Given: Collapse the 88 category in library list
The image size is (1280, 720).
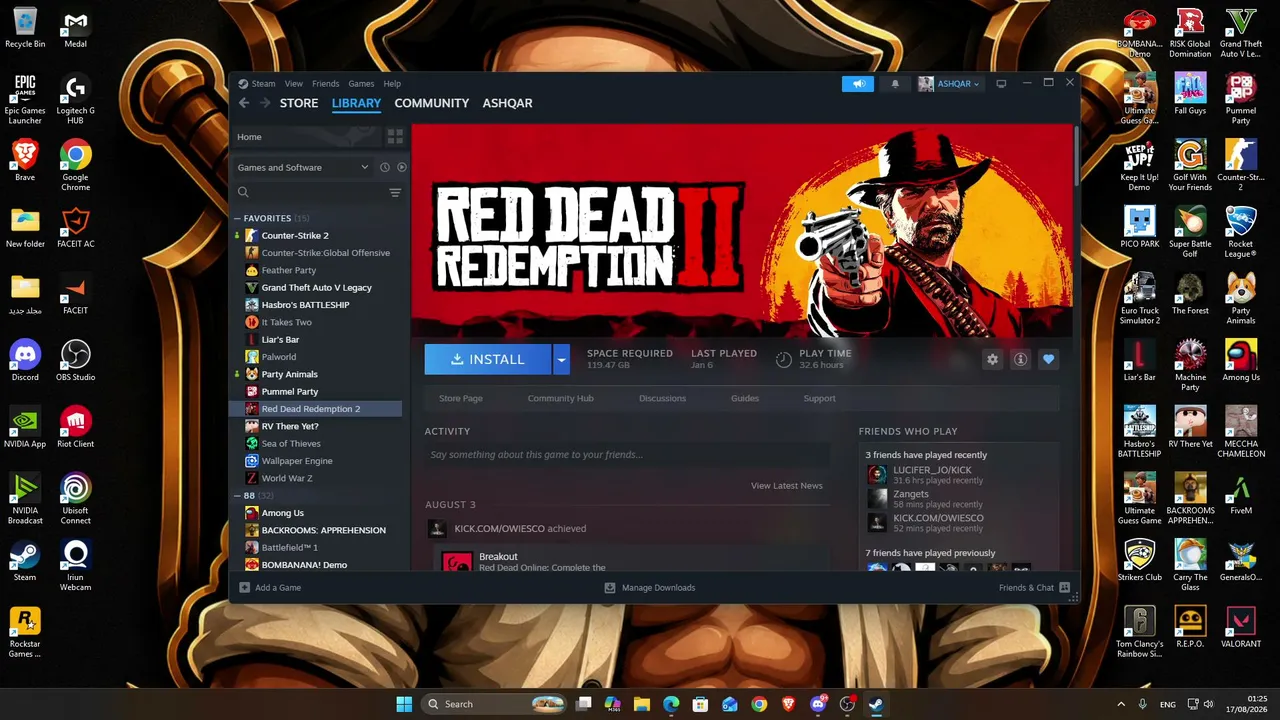Looking at the screenshot, I should click(237, 496).
